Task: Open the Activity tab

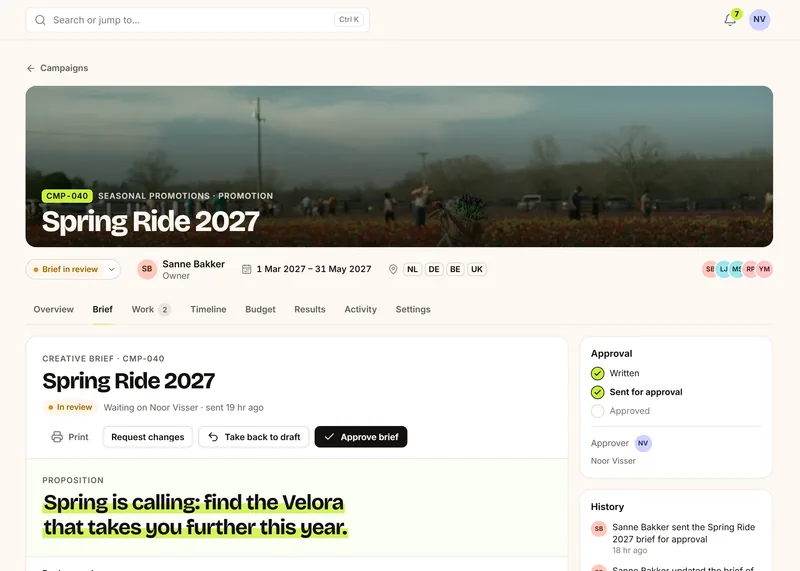Action: point(360,309)
